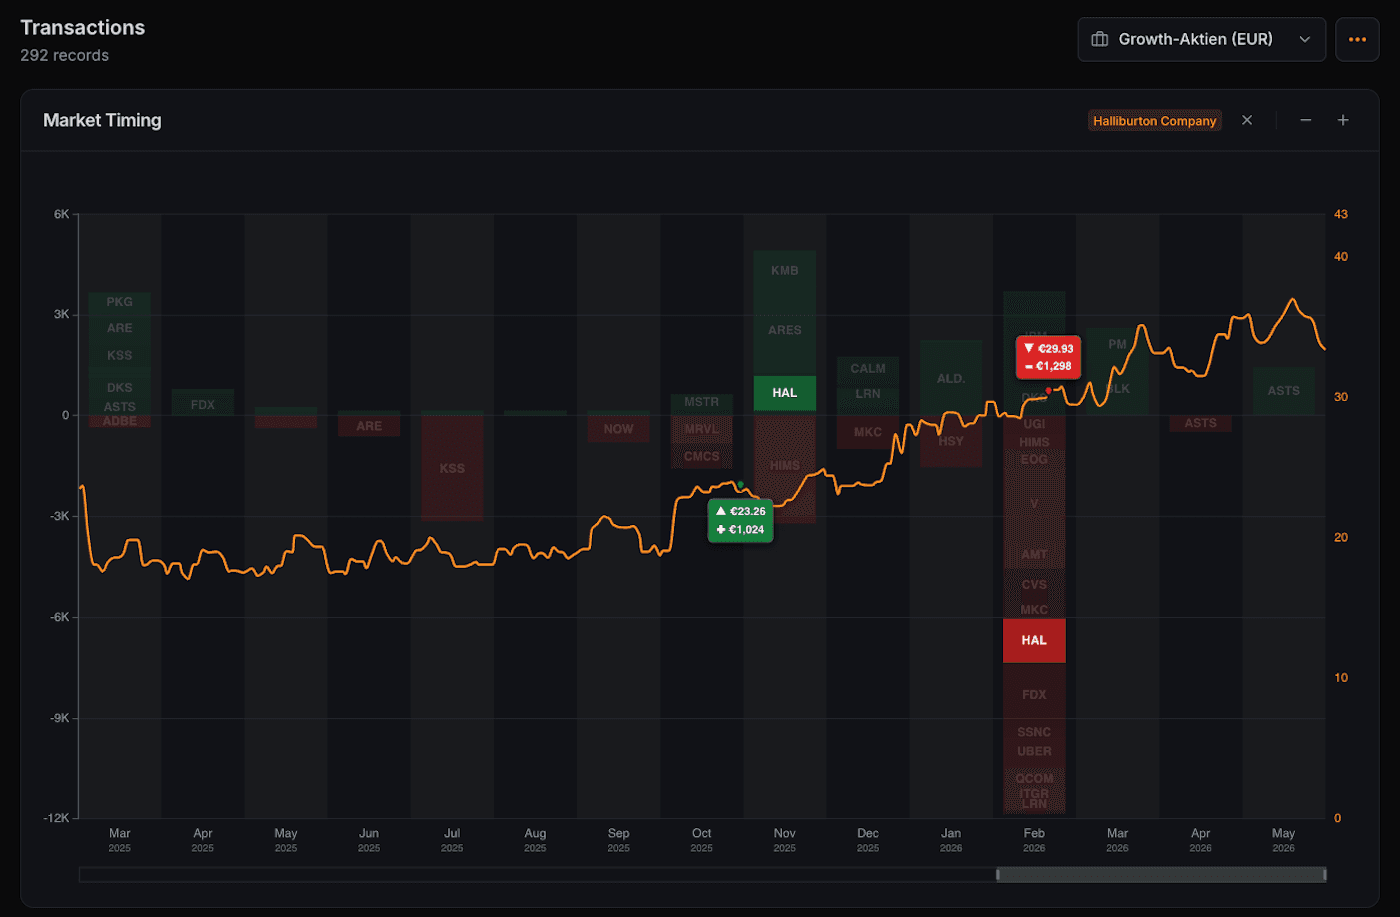This screenshot has height=917, width=1400.
Task: Open the three-dots more options menu
Action: click(1357, 39)
